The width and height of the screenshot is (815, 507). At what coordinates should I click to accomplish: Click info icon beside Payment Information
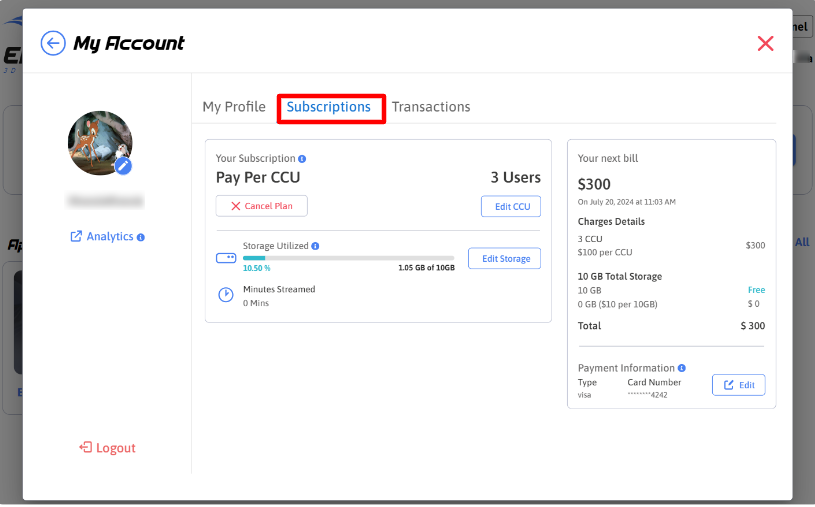pos(682,368)
